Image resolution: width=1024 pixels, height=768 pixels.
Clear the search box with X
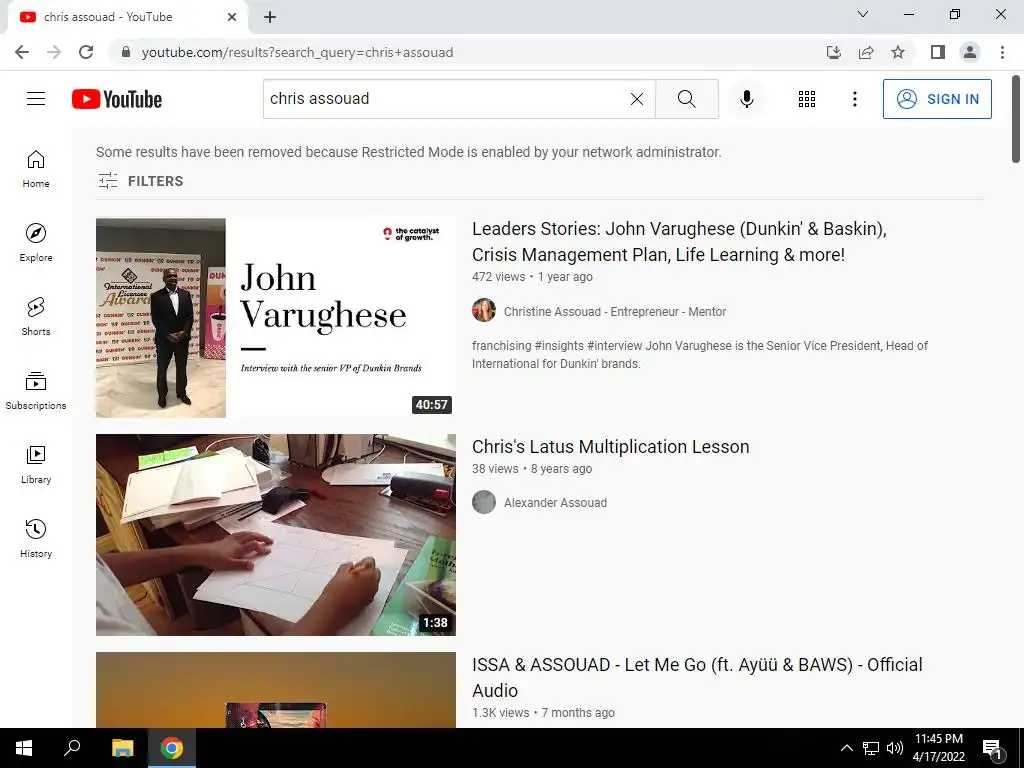[637, 99]
